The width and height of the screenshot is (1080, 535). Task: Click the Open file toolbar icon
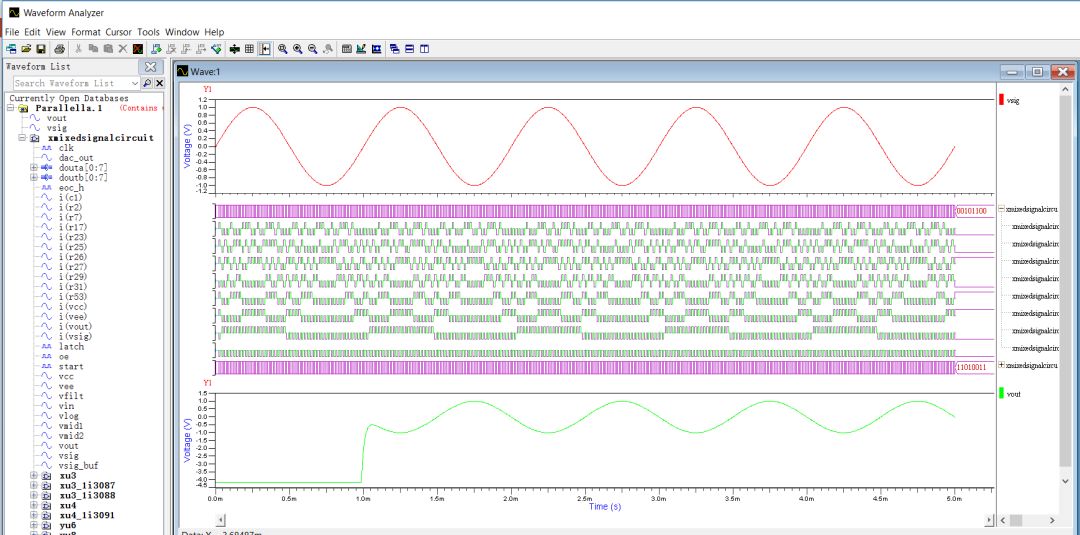(x=25, y=48)
